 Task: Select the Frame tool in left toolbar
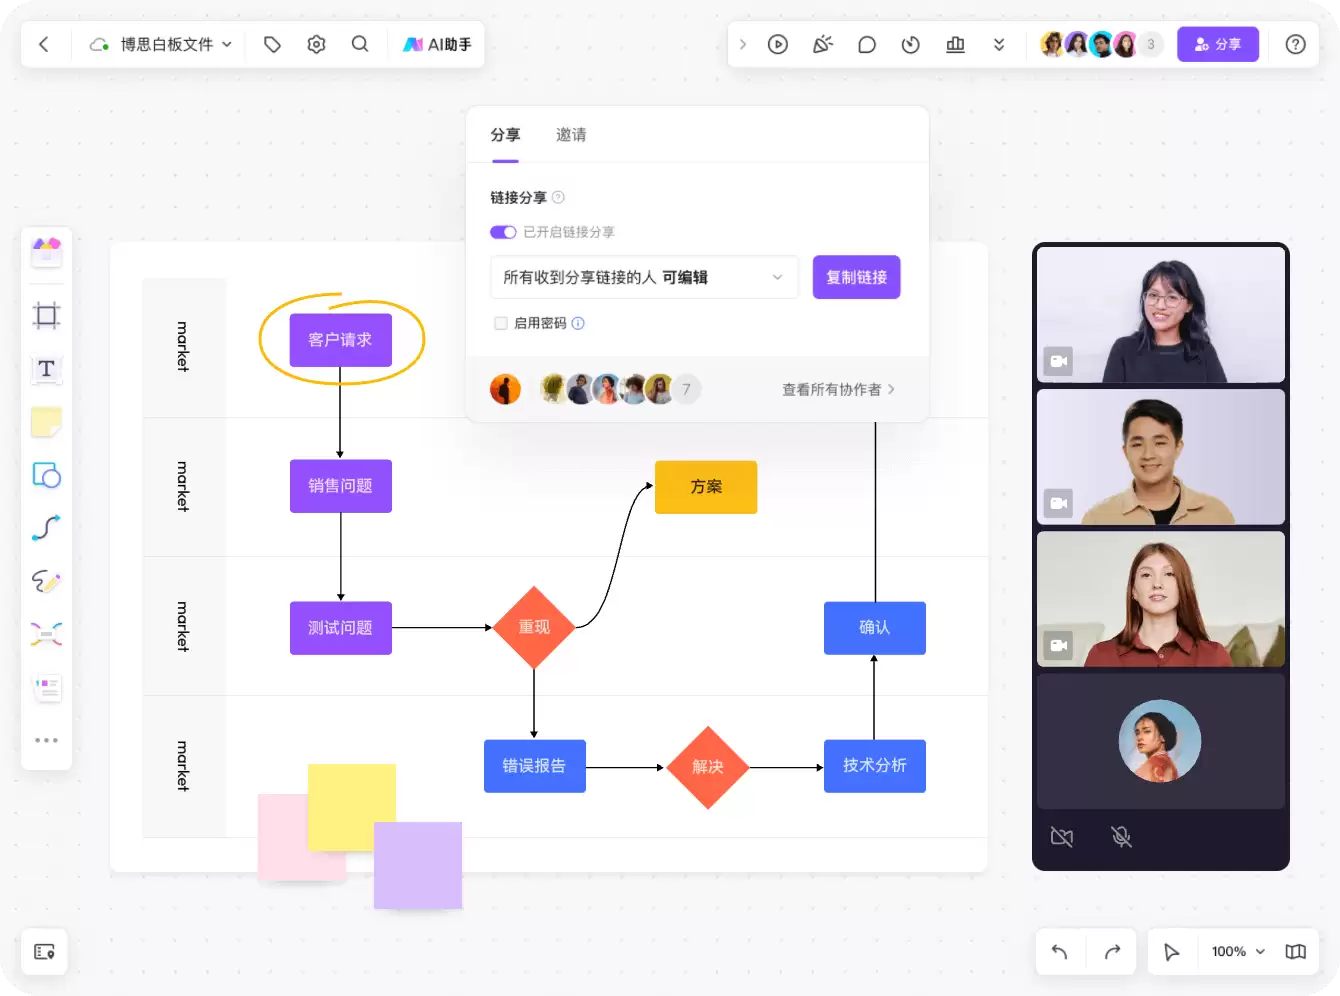pos(46,316)
